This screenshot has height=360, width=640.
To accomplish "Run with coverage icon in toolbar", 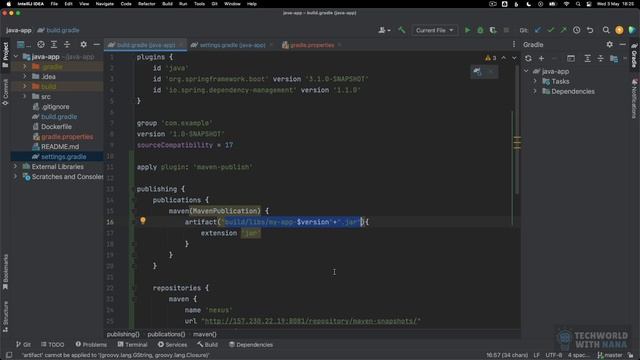I will point(493,30).
